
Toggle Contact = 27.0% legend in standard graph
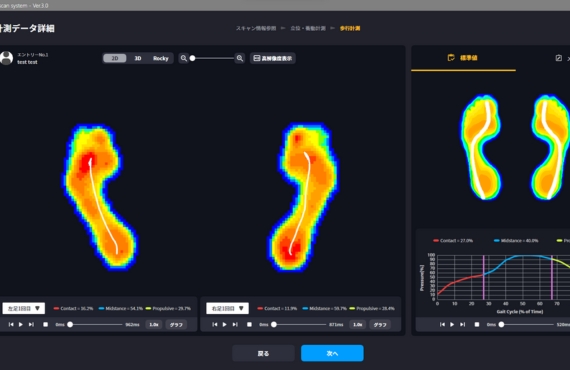coord(453,241)
